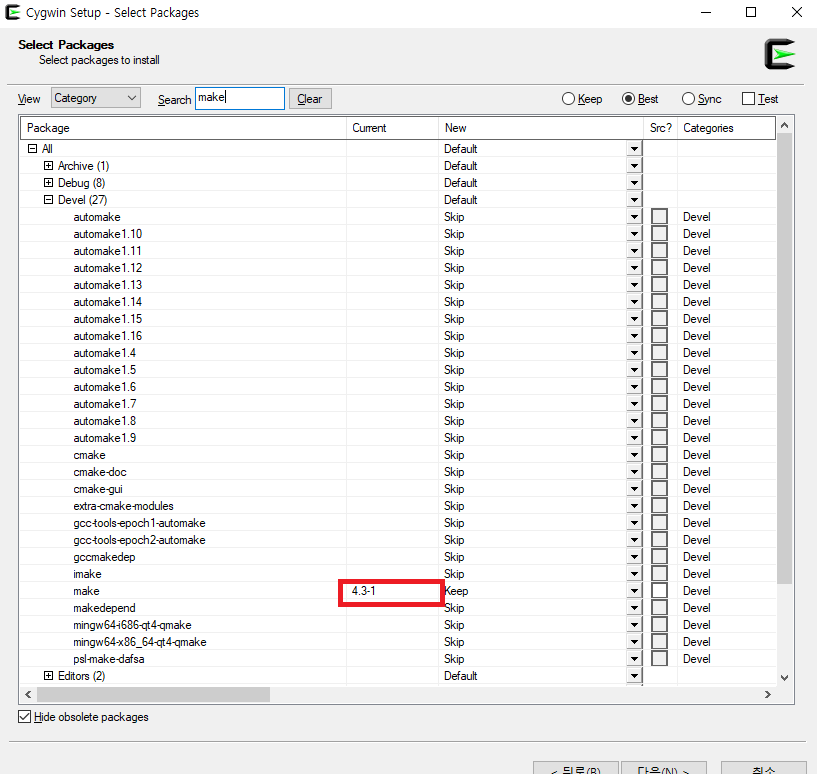Close the Cygwin Setup window
Image resolution: width=817 pixels, height=774 pixels.
797,12
